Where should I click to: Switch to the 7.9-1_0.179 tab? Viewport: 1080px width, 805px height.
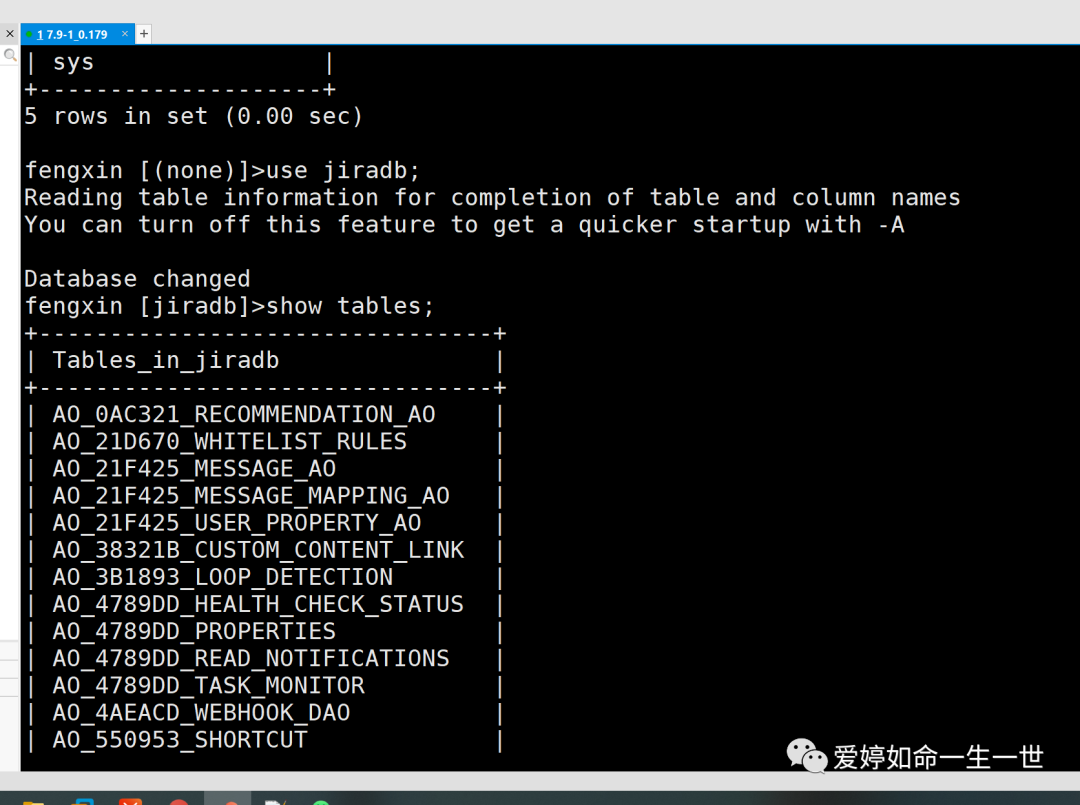[x=72, y=34]
